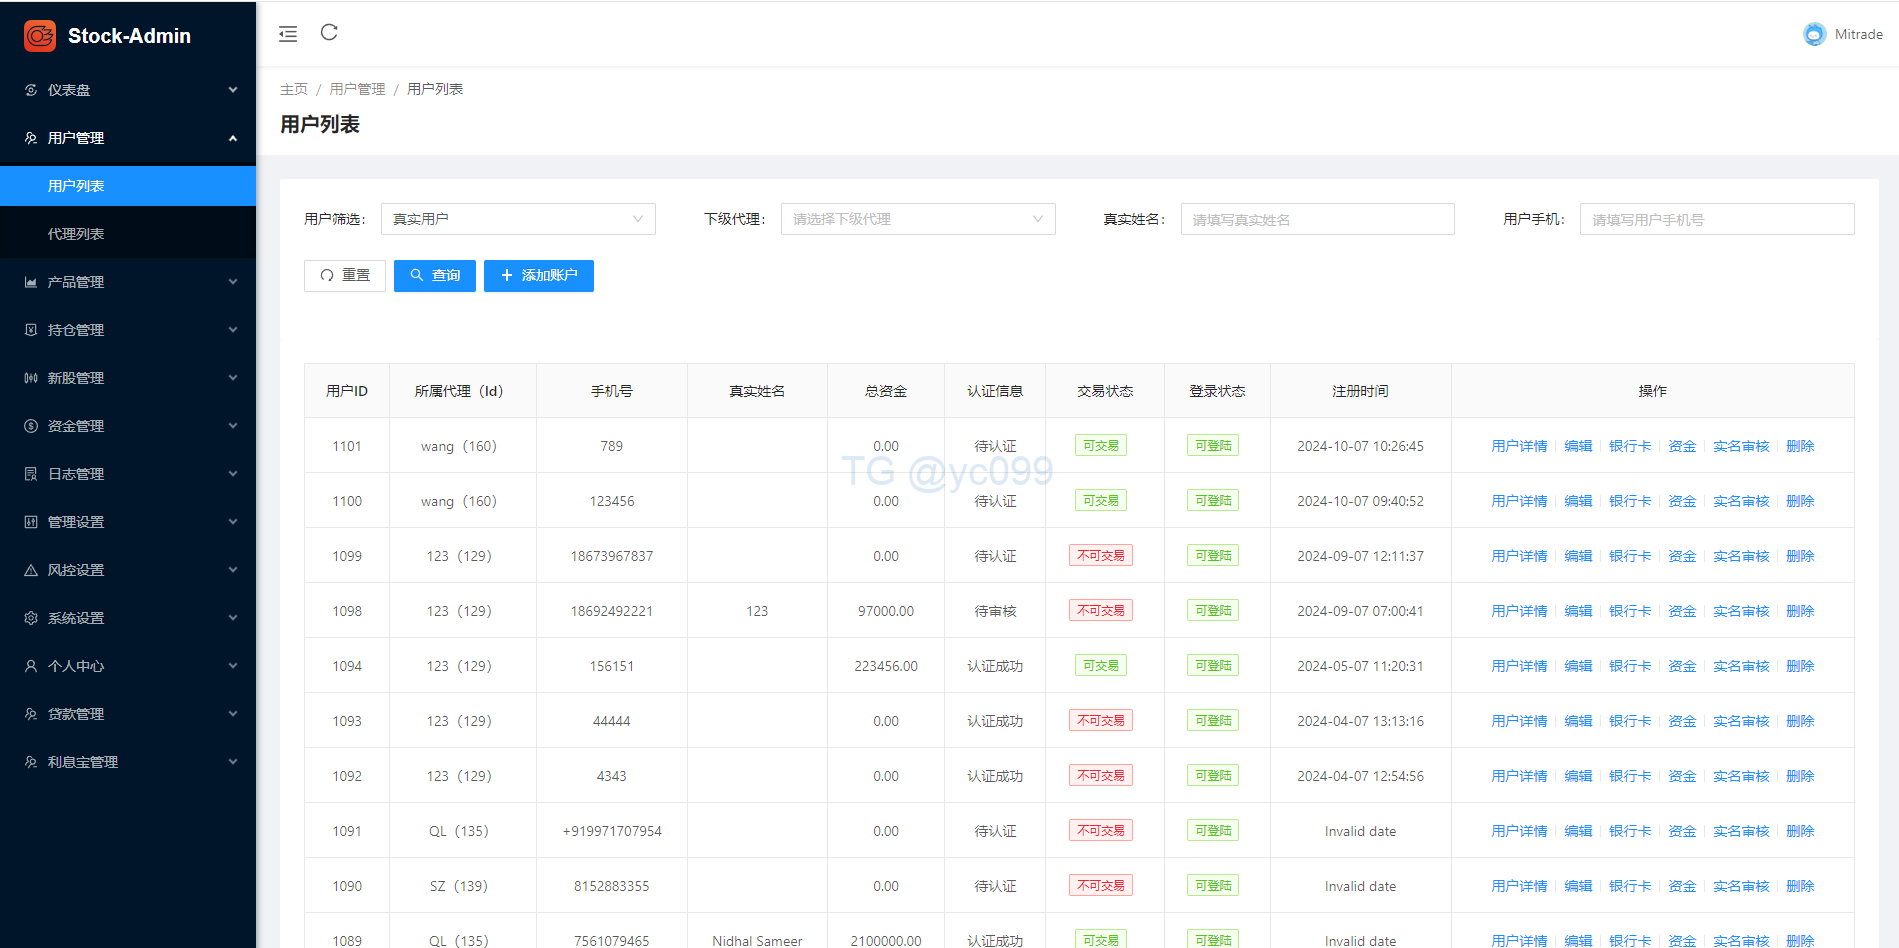Click the page refresh icon
The height and width of the screenshot is (948, 1899).
[x=329, y=33]
